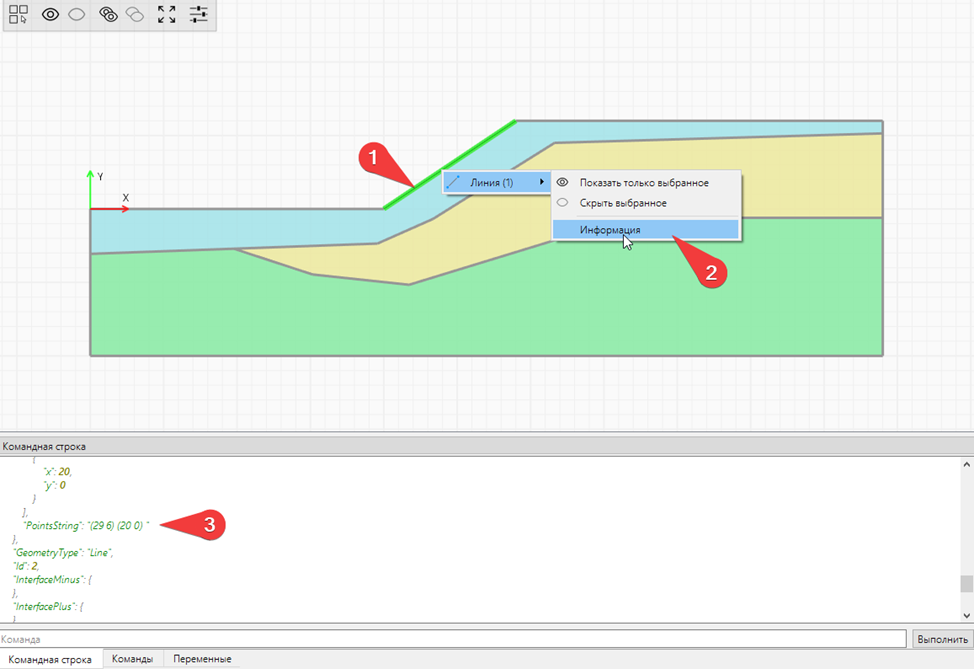Choose Показать только выбранное in context menu
974x669 pixels.
click(643, 183)
